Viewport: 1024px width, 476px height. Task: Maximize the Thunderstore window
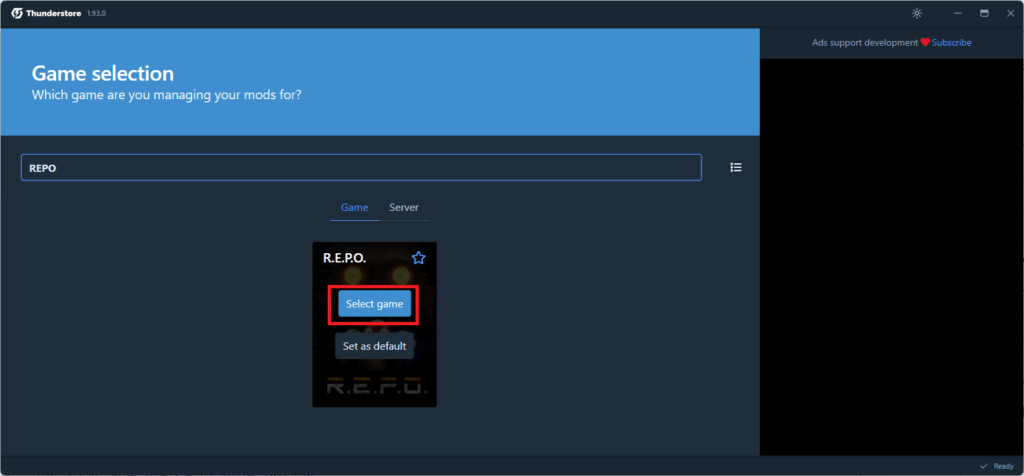(x=984, y=13)
